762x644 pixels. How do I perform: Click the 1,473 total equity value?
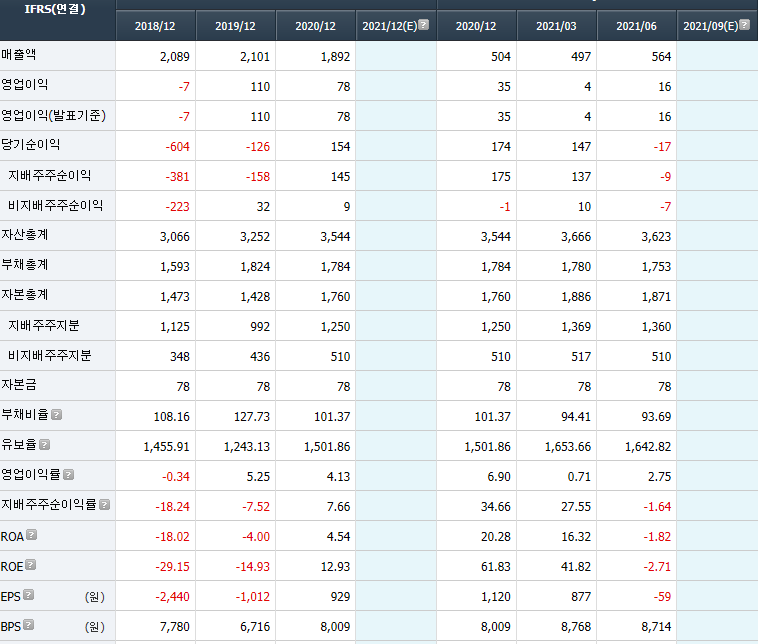[x=174, y=297]
